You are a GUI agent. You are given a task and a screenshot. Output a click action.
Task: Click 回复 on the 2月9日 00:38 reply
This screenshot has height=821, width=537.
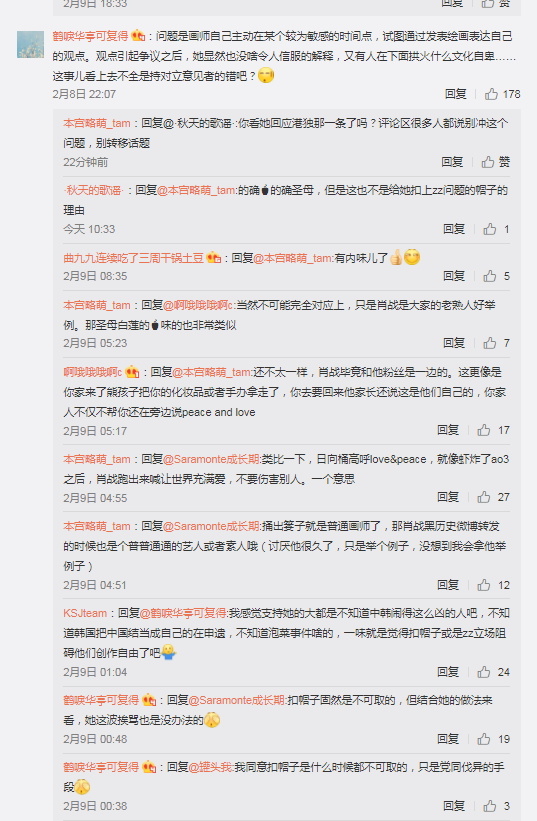tap(454, 806)
